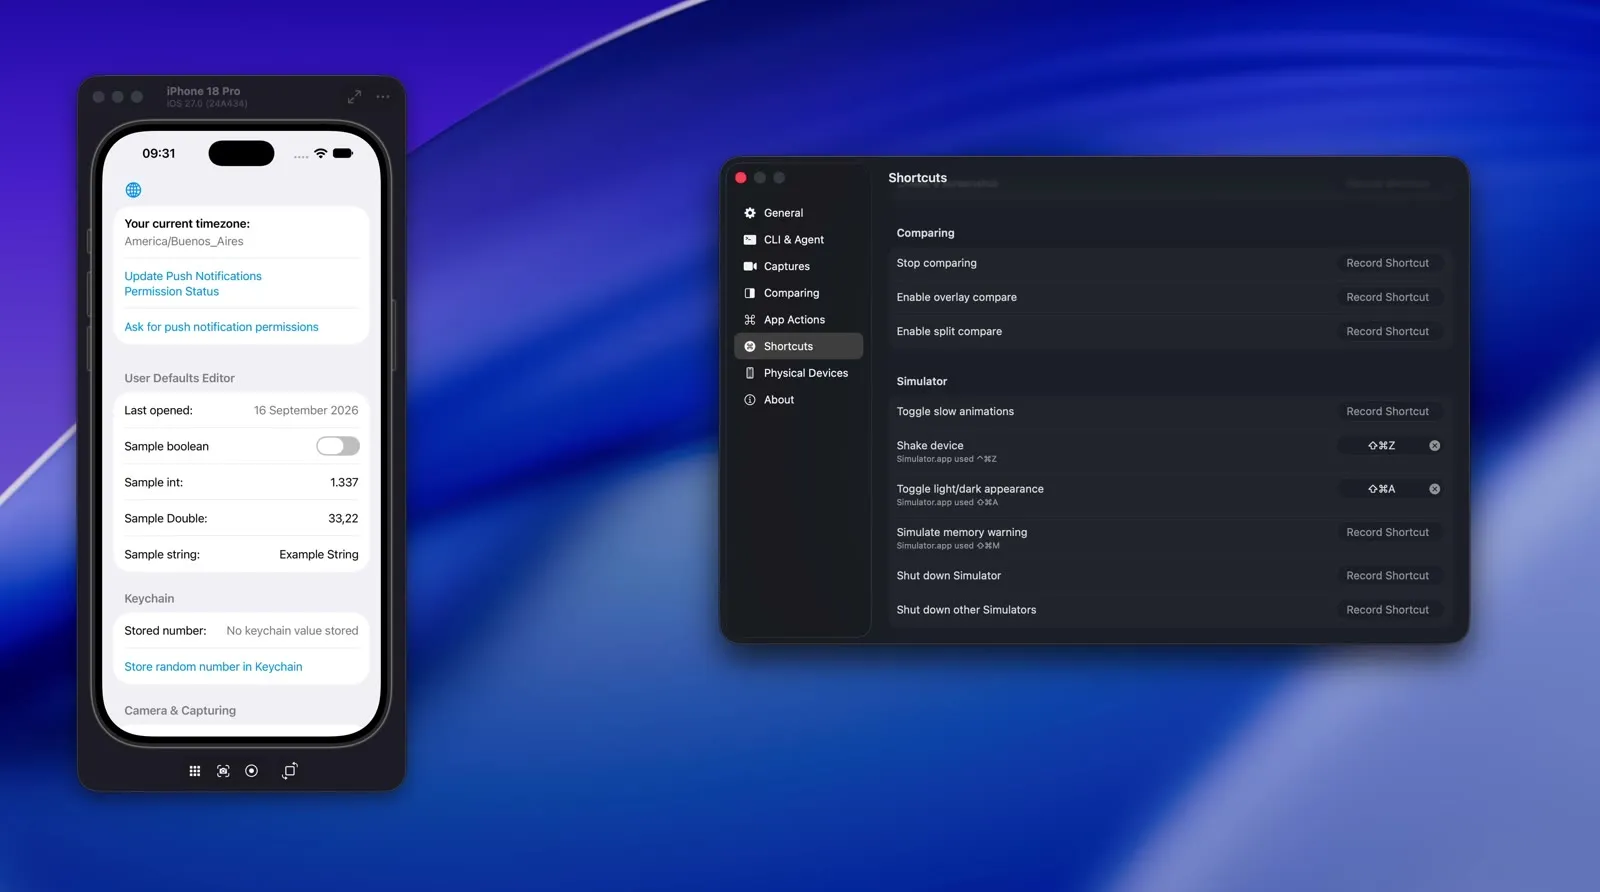Open the three-dot more menu in simulator window
This screenshot has width=1600, height=892.
pyautogui.click(x=383, y=97)
